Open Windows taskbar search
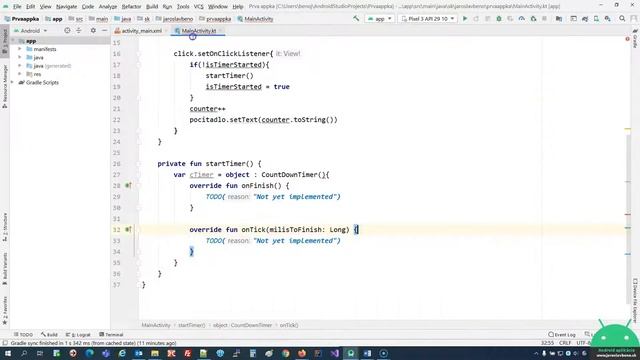640x360 pixels. [x=24, y=353]
